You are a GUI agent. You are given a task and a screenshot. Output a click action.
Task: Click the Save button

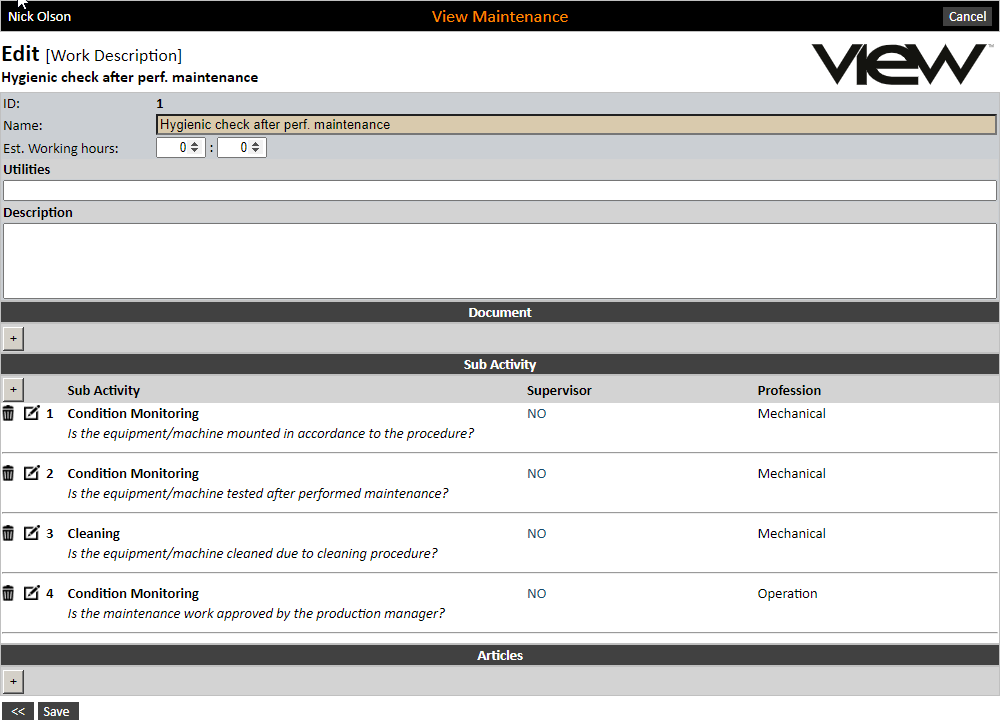(57, 711)
